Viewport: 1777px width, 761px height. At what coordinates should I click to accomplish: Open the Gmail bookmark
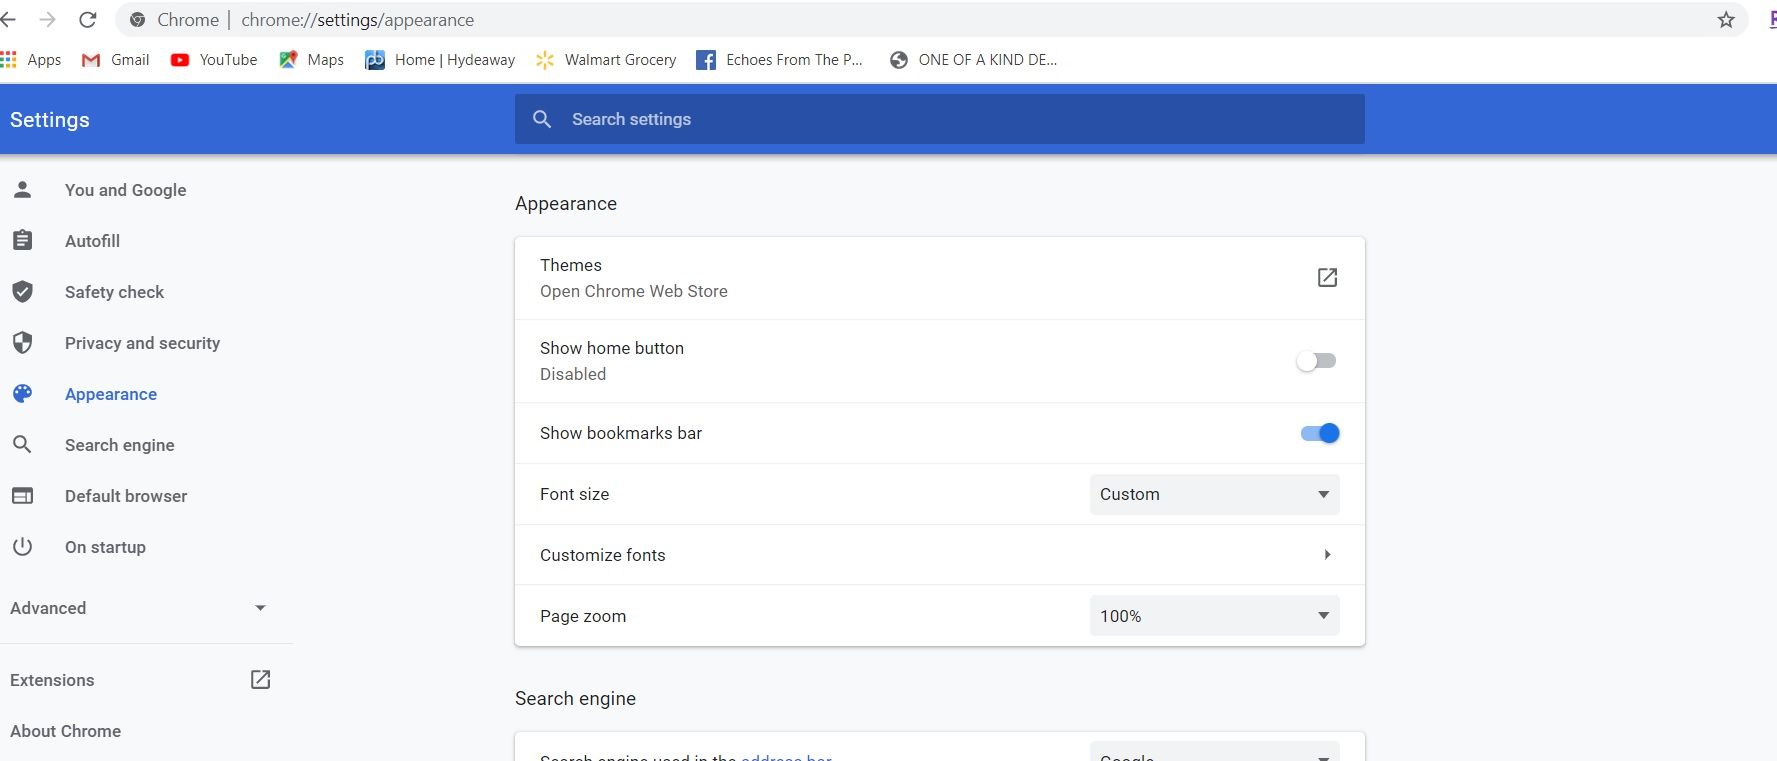[116, 60]
